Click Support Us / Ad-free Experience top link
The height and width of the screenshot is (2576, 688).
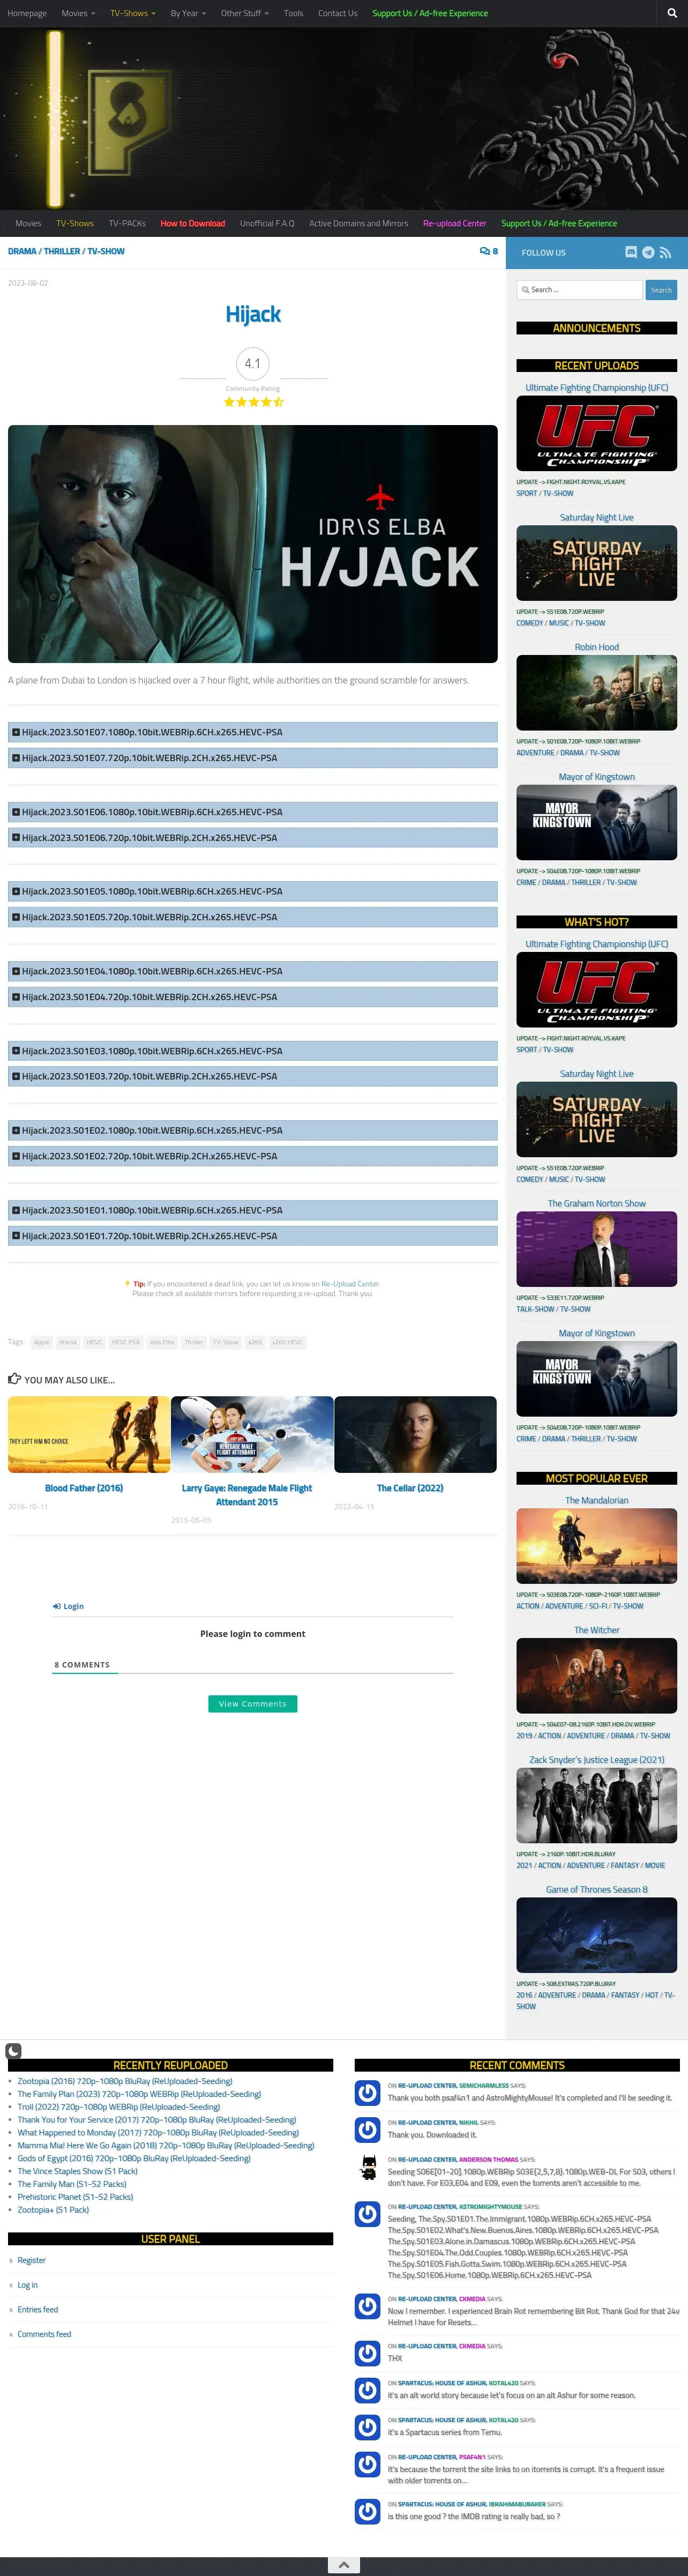[430, 13]
